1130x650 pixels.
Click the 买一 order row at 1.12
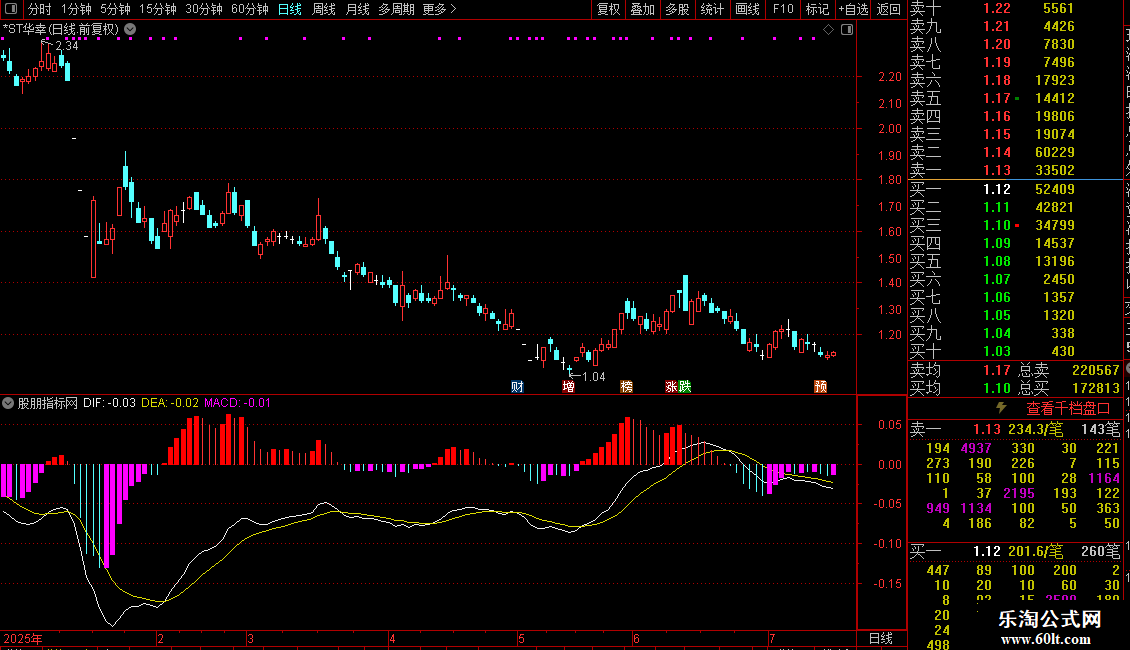[x=1016, y=189]
